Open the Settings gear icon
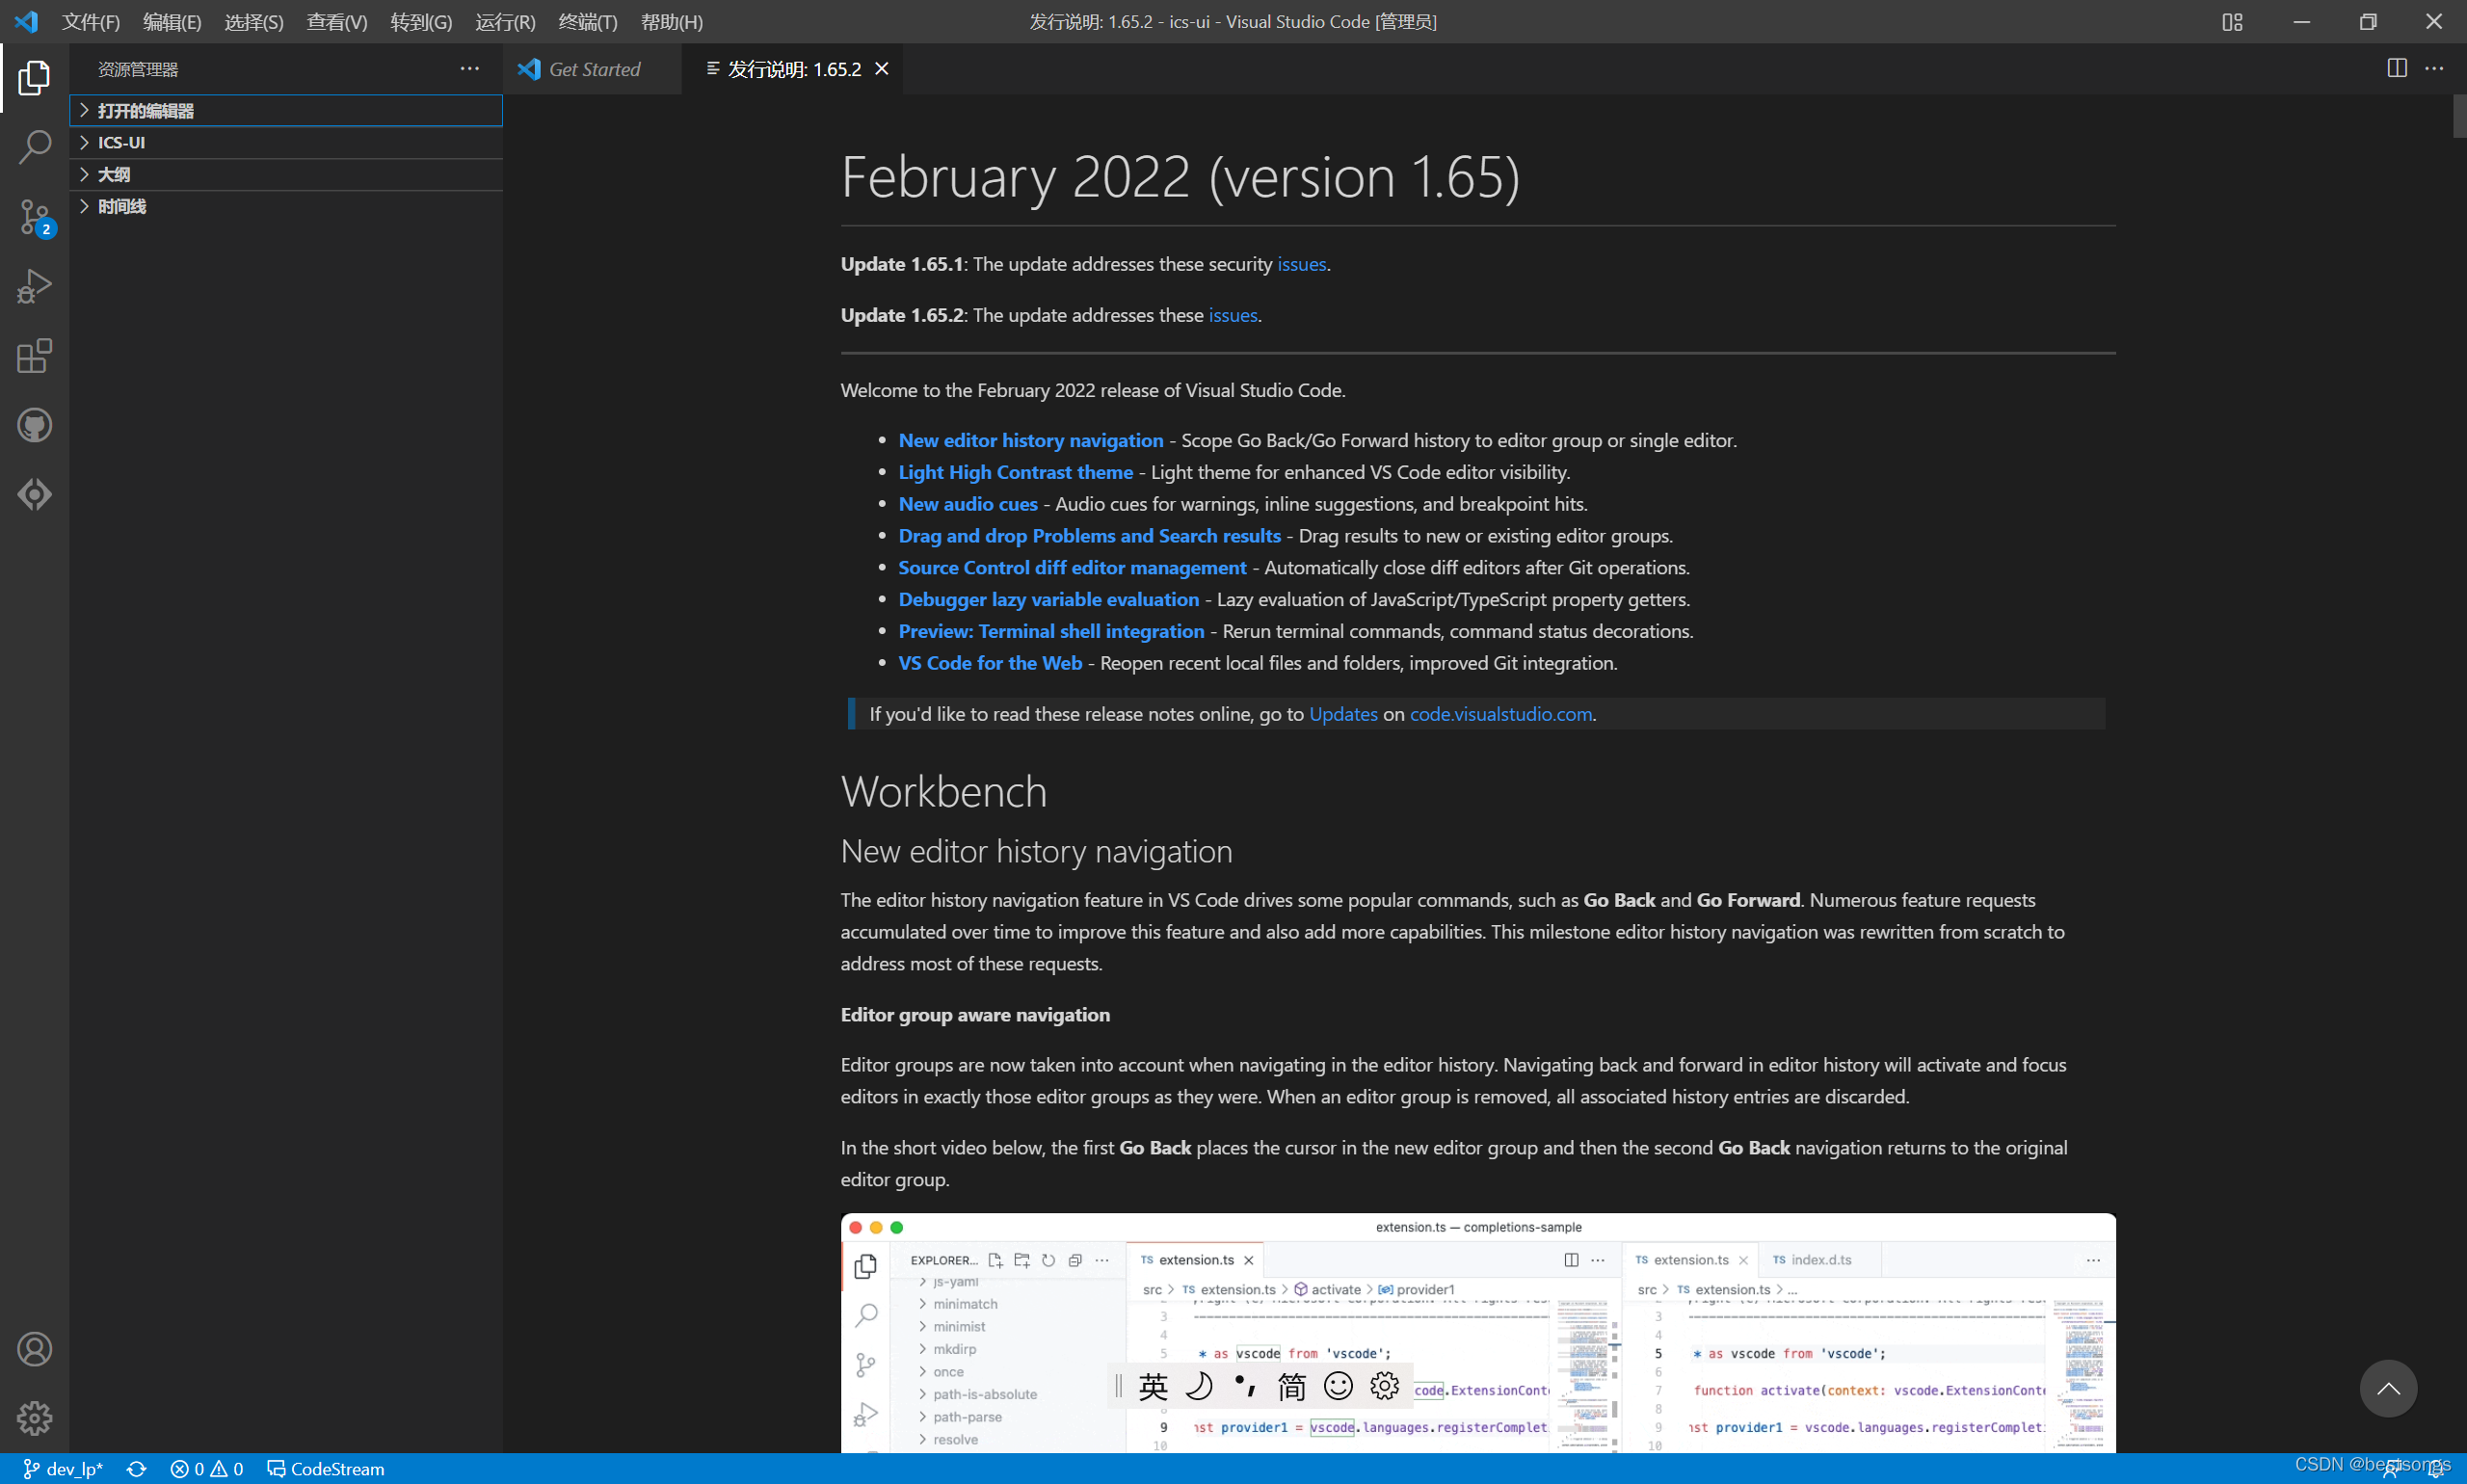This screenshot has height=1484, width=2467. tap(34, 1418)
